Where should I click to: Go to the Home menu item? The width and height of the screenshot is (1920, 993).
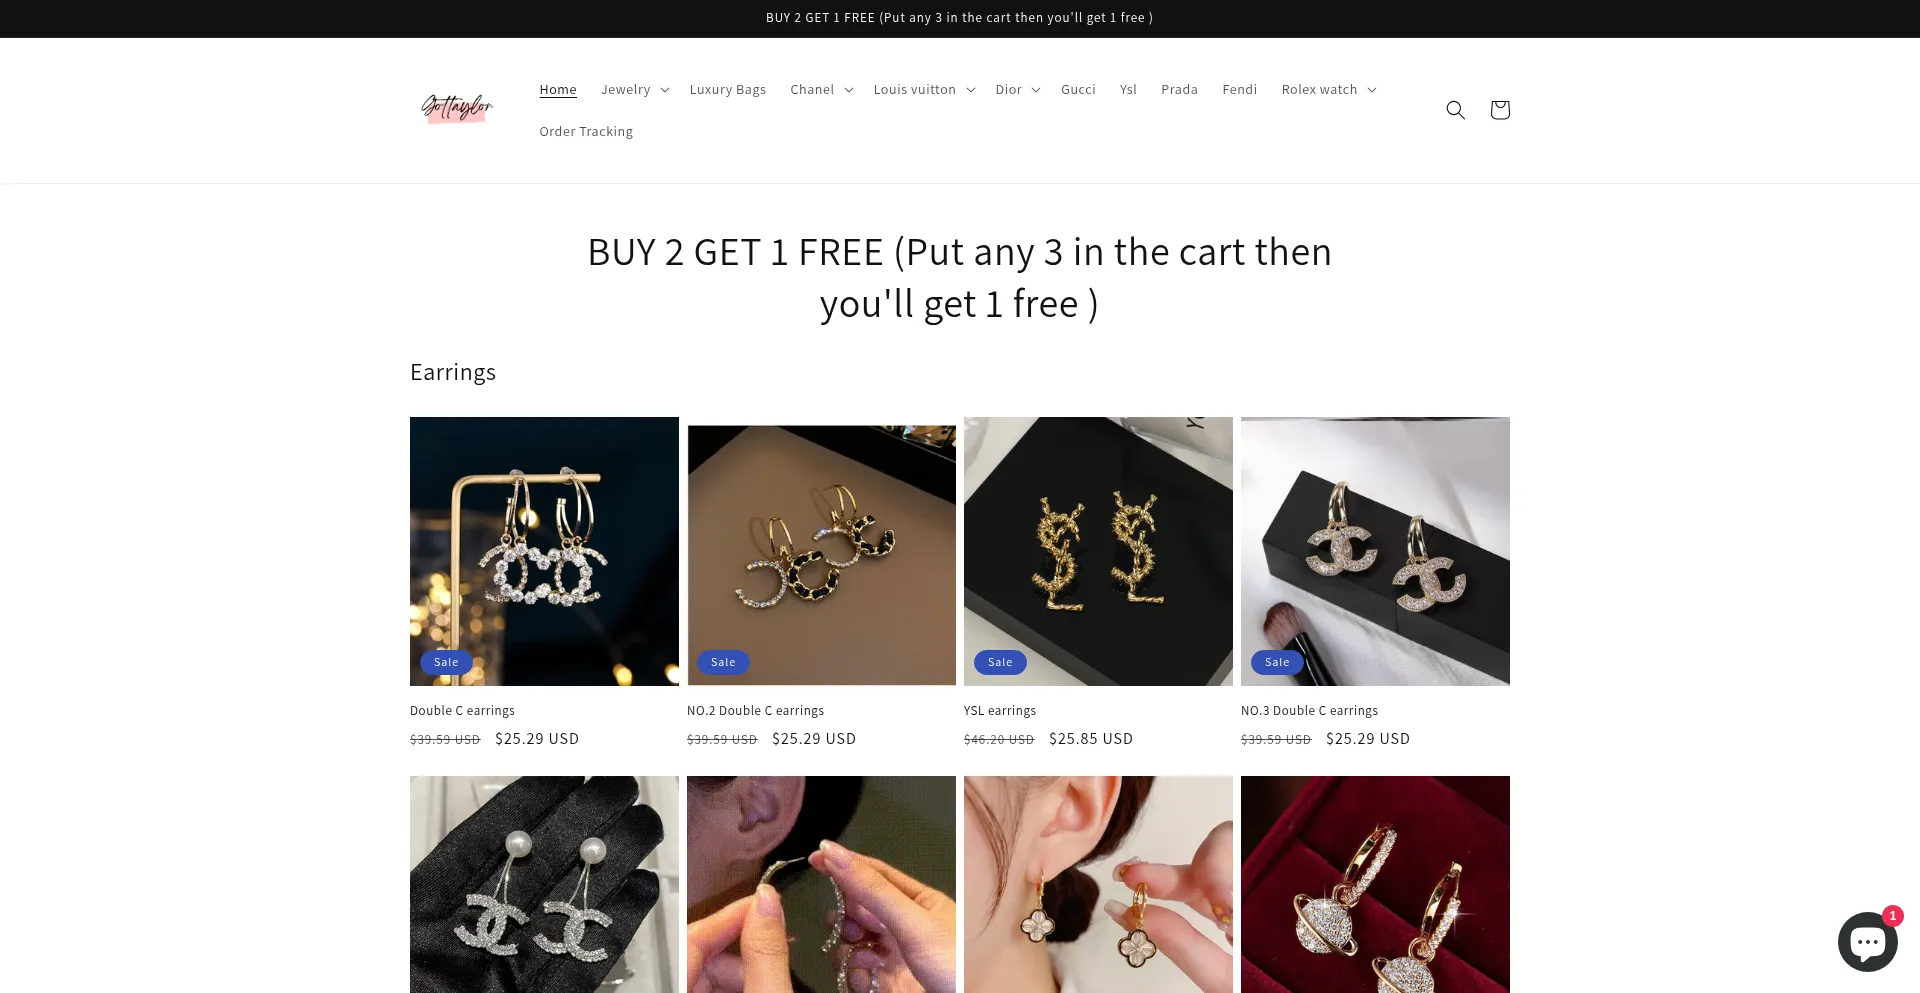coord(558,90)
